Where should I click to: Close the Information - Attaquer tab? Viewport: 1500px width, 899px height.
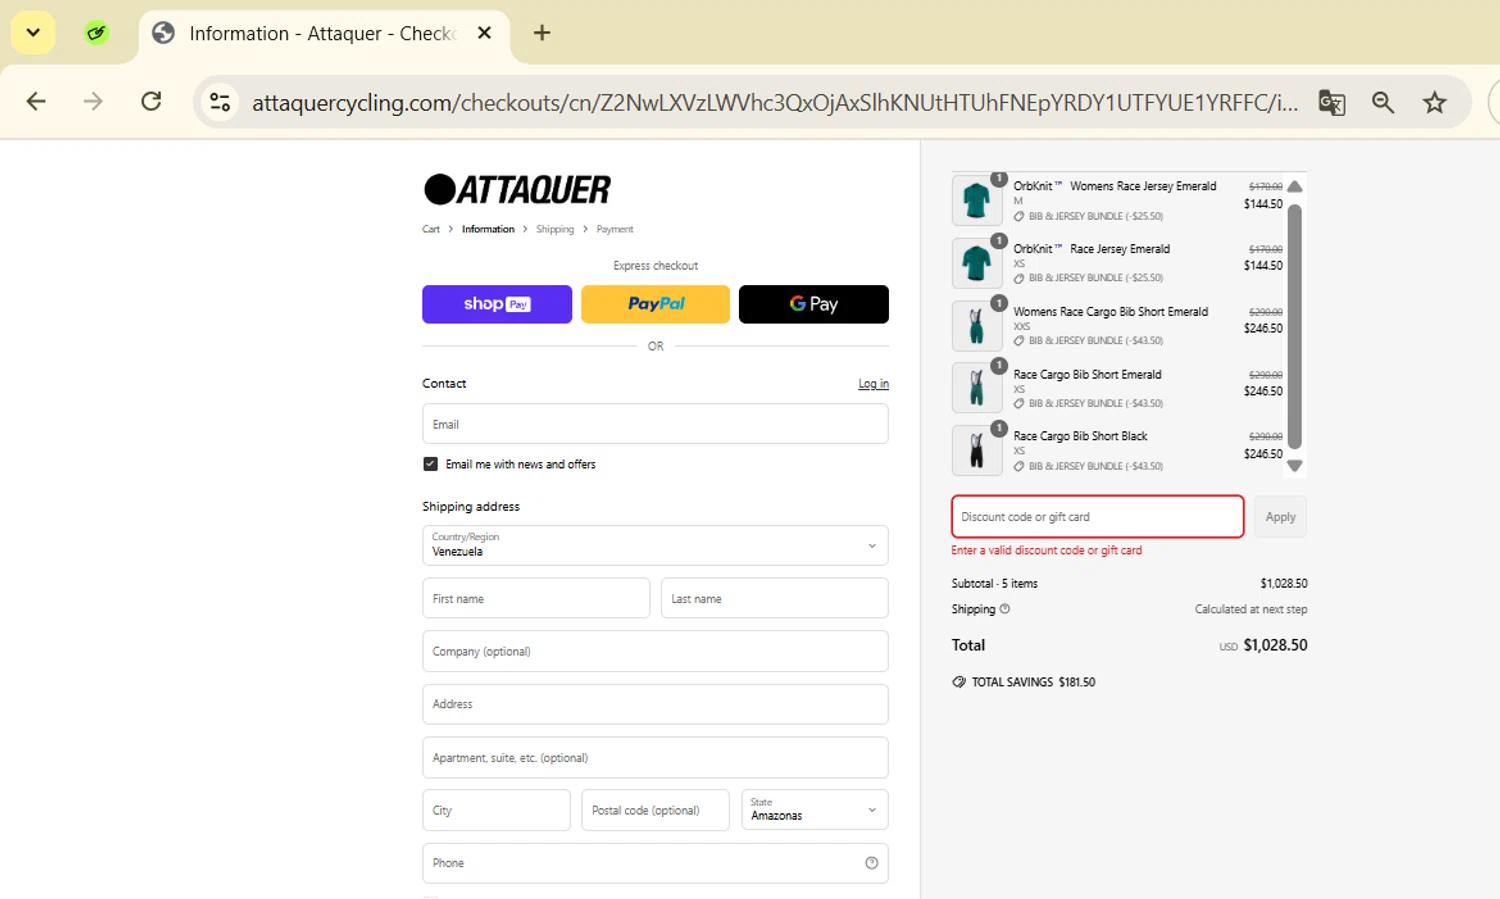[484, 33]
